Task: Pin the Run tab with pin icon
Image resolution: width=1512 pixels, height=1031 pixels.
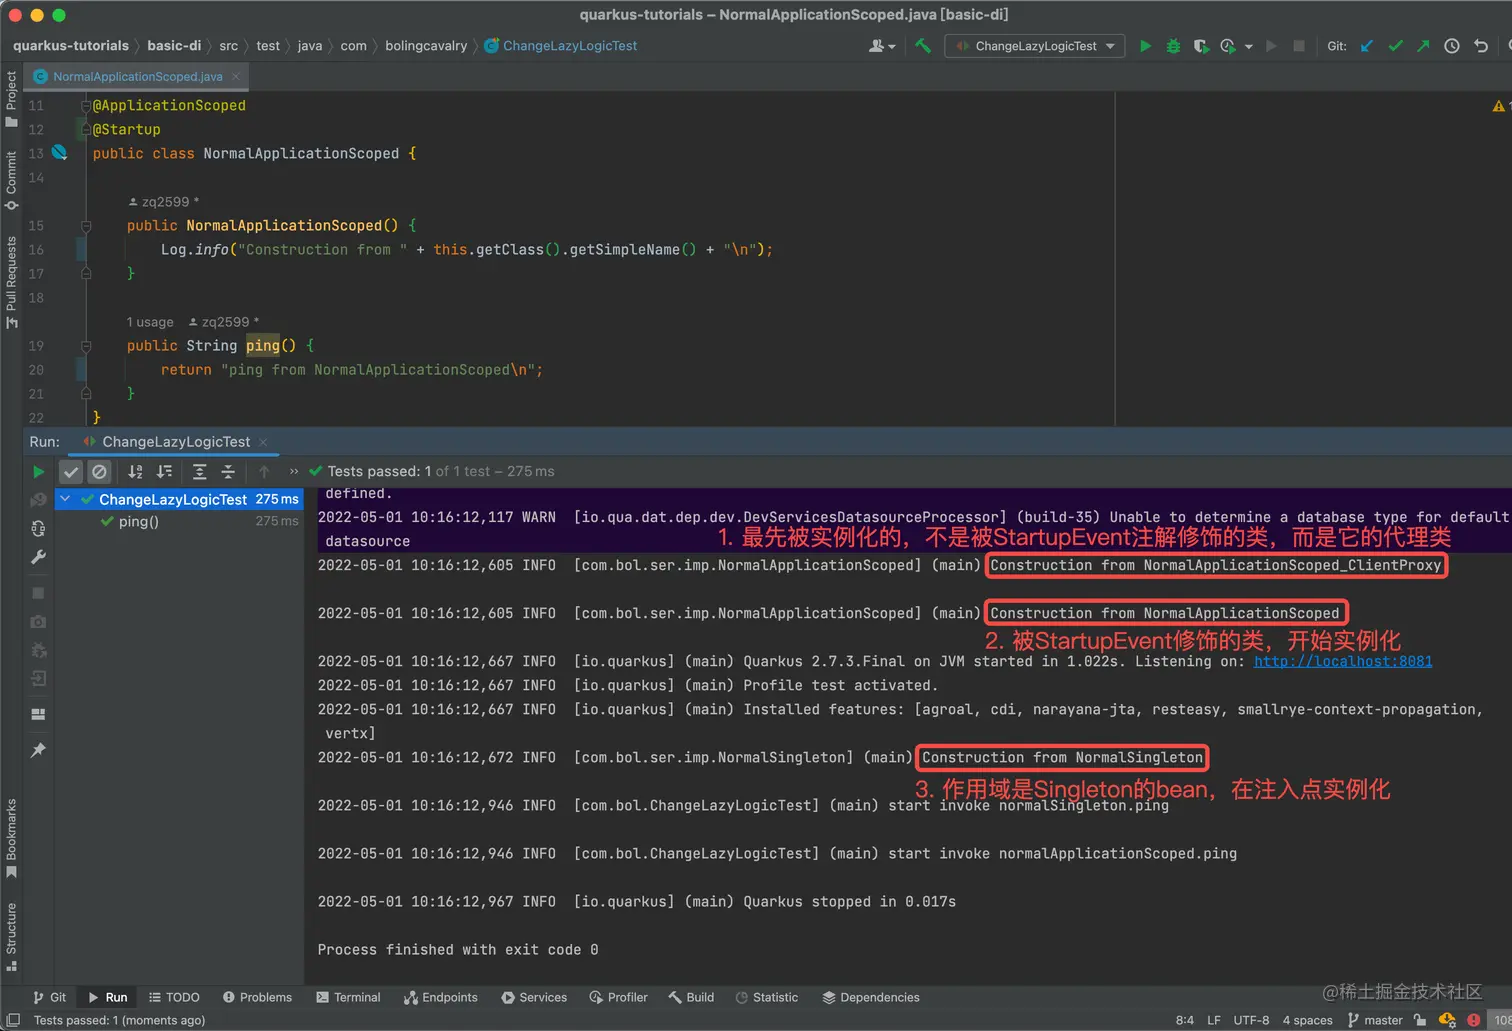Action: (x=38, y=750)
